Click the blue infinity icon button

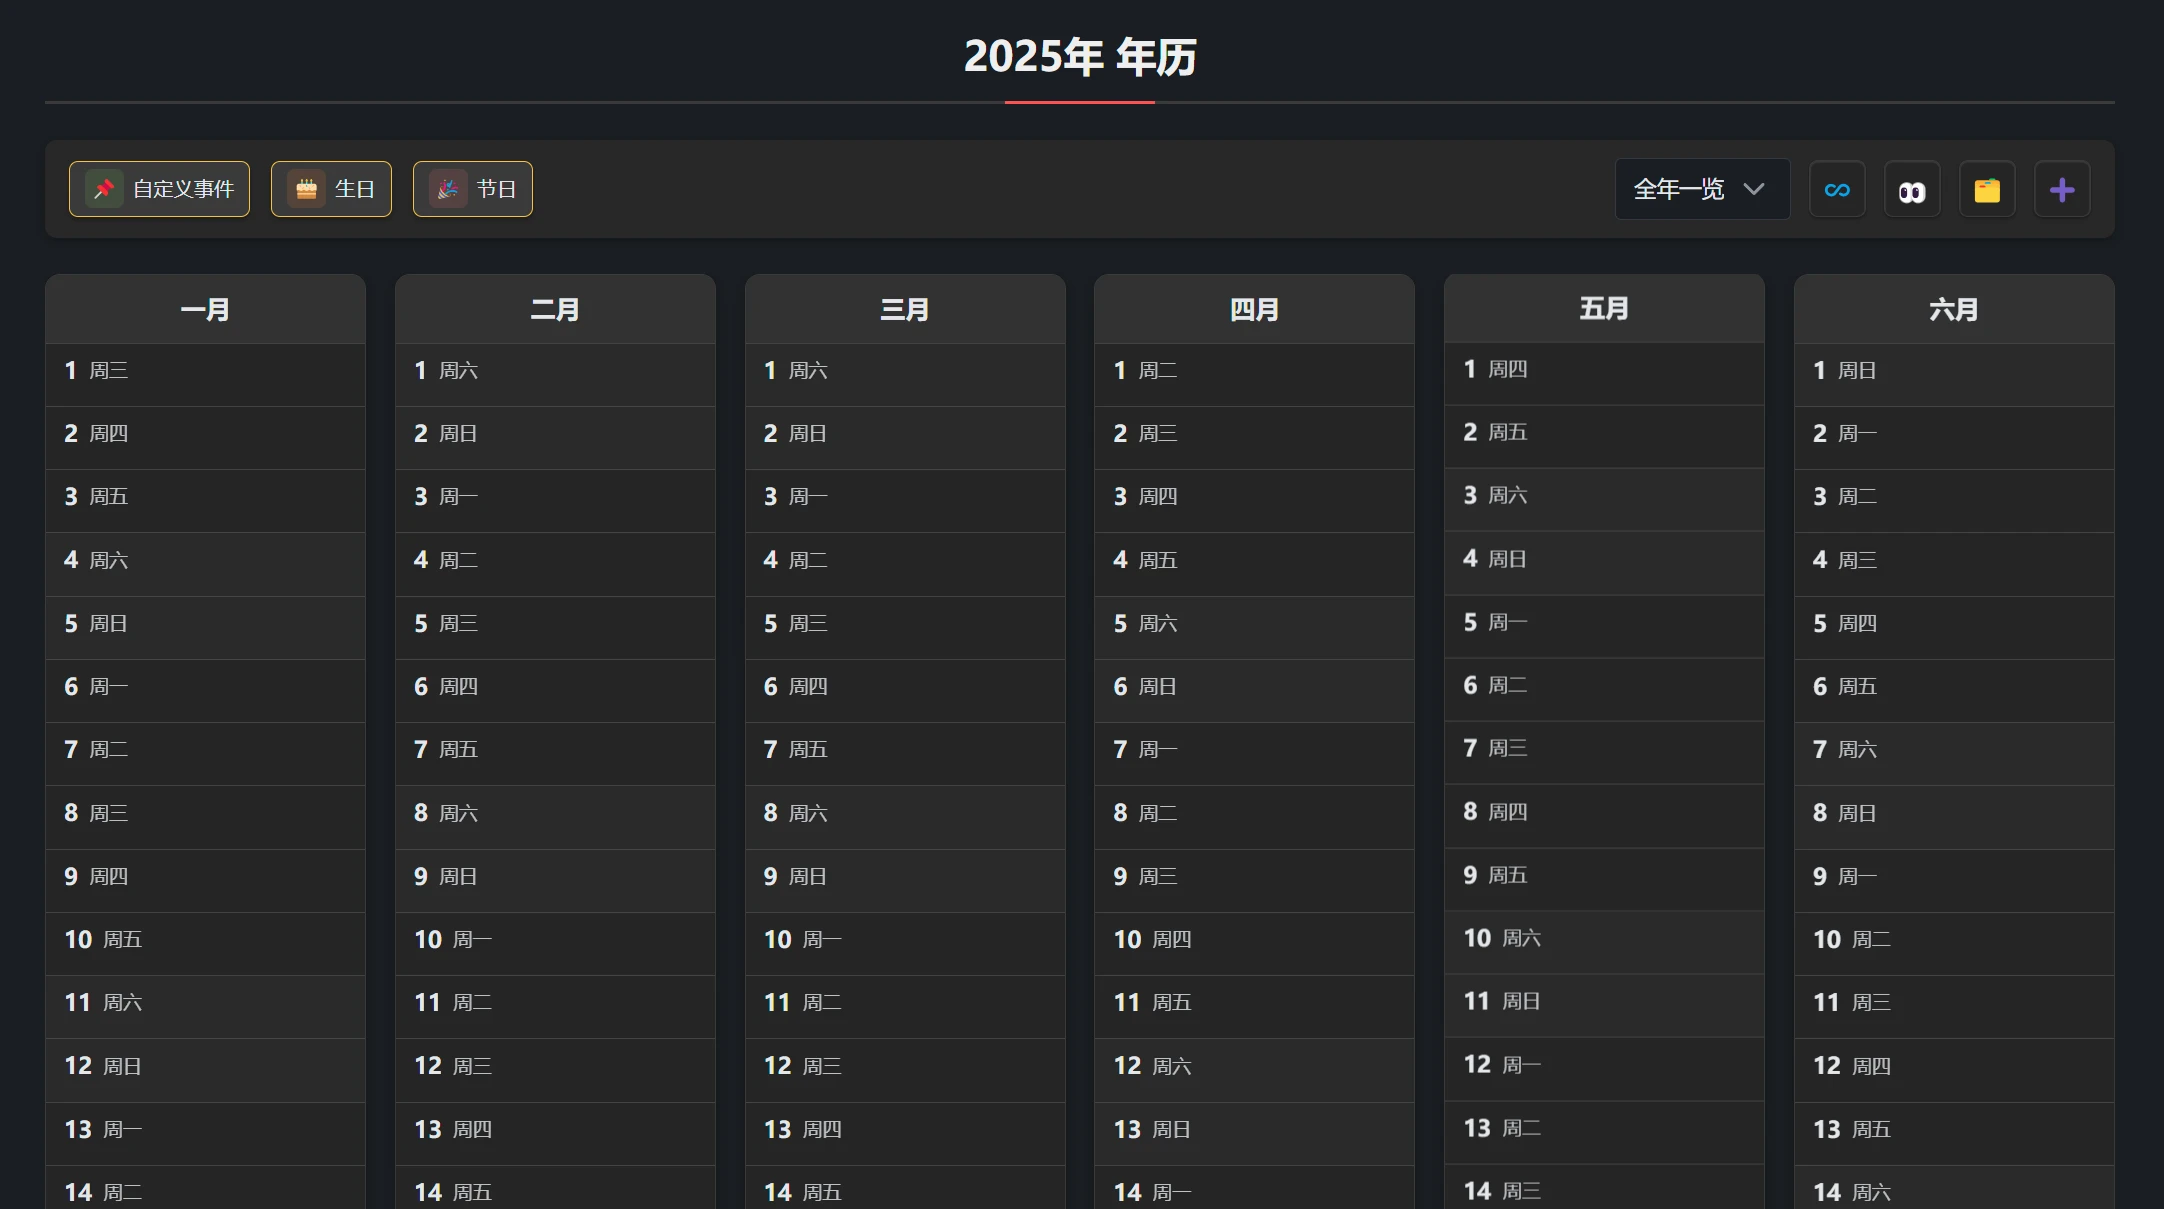coord(1837,189)
